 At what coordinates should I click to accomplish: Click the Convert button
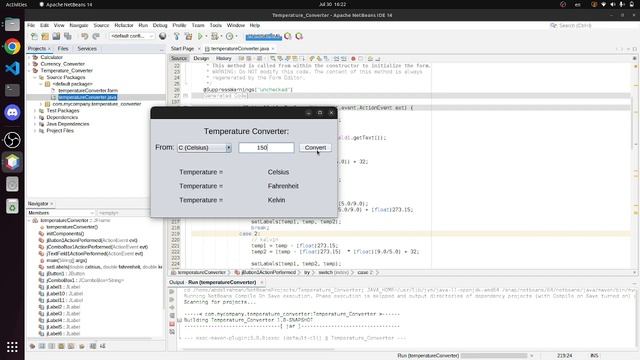(316, 148)
